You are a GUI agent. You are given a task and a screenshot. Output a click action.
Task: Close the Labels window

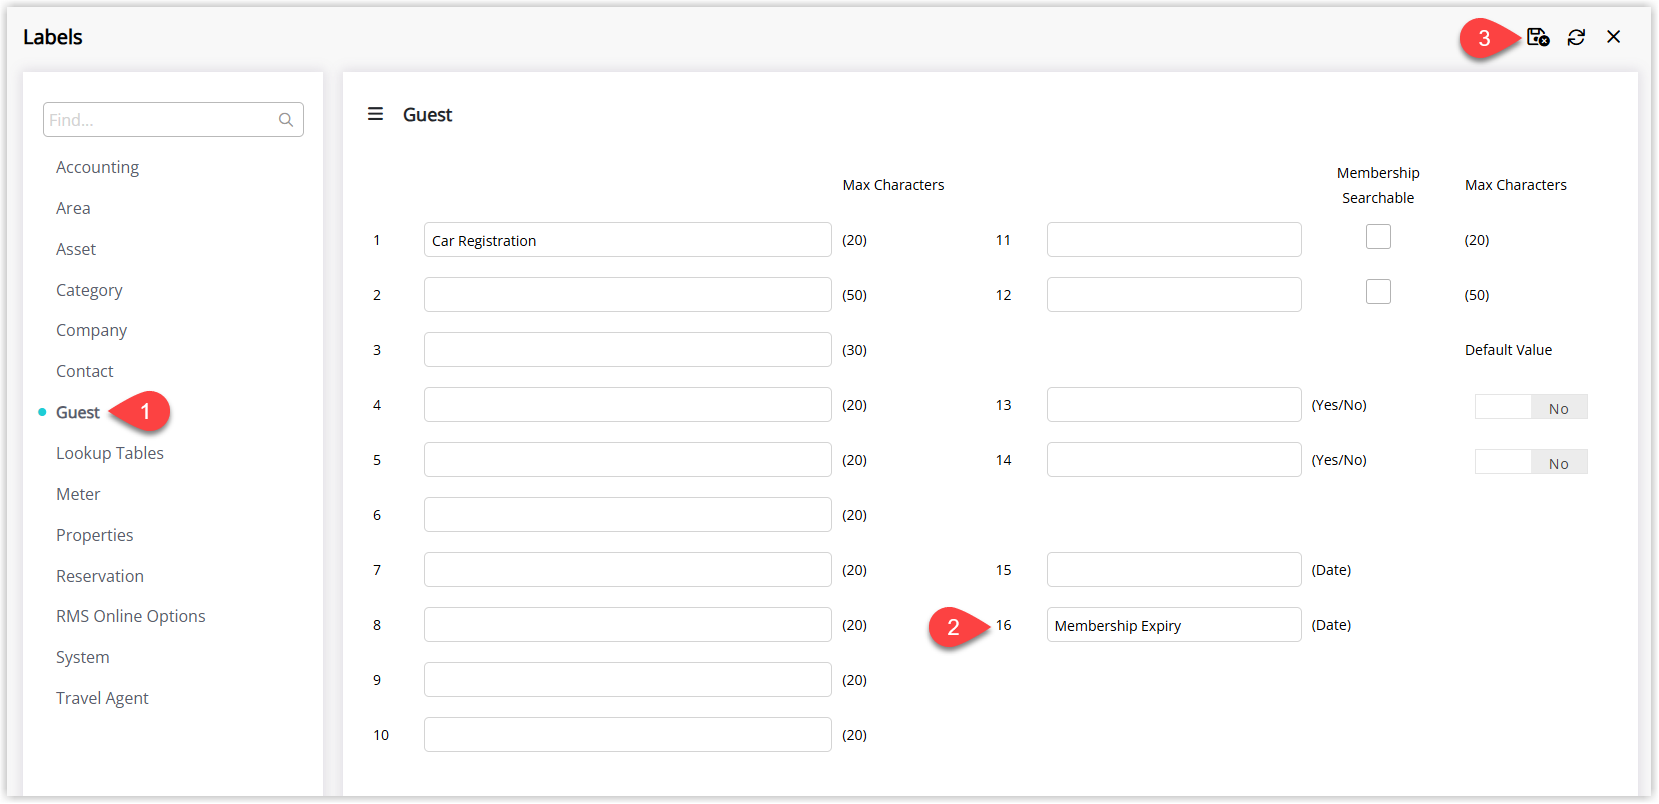pyautogui.click(x=1613, y=37)
